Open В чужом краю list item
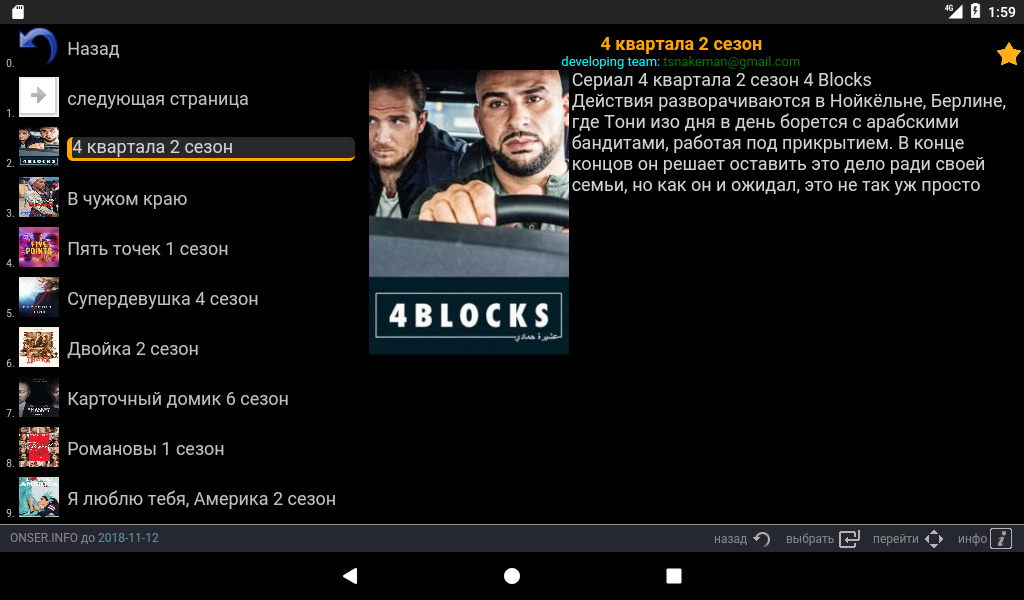Image resolution: width=1024 pixels, height=600 pixels. click(127, 198)
